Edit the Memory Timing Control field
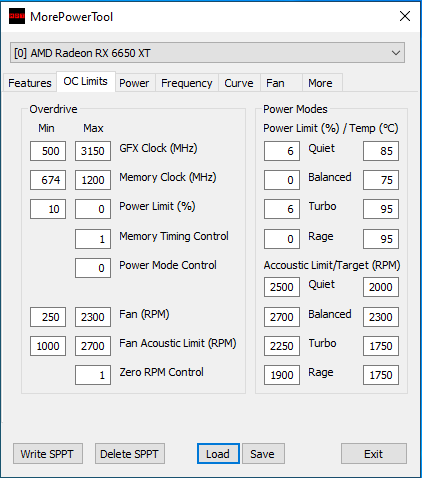 pos(93,239)
